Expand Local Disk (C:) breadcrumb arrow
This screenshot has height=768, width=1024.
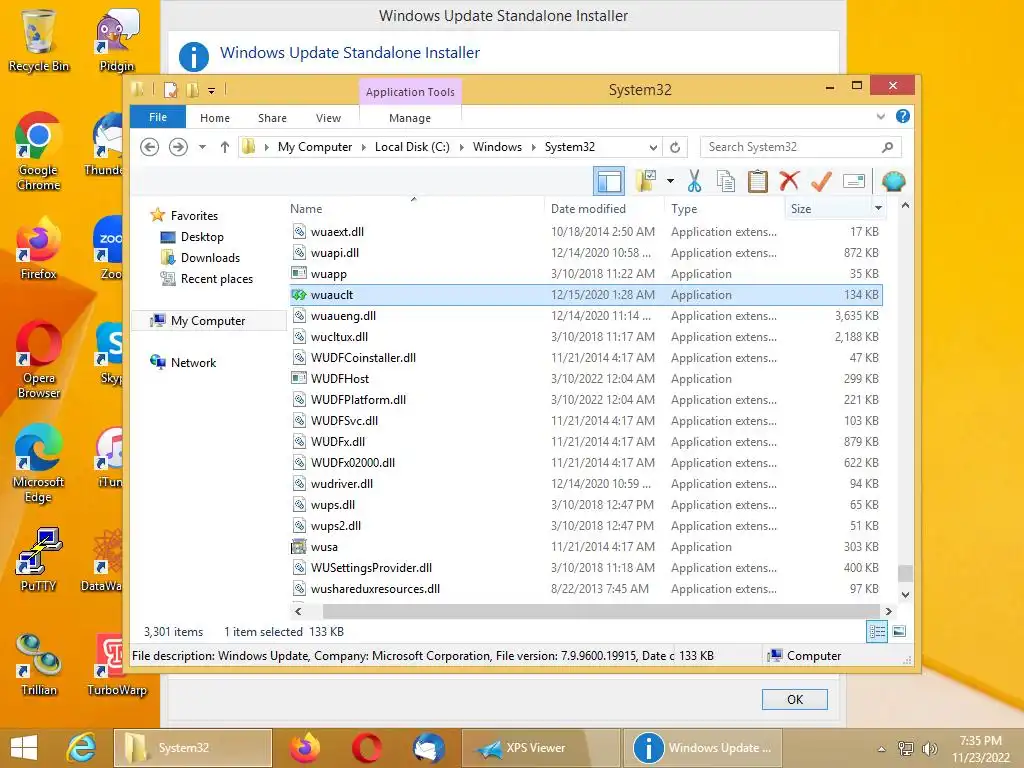pos(462,147)
